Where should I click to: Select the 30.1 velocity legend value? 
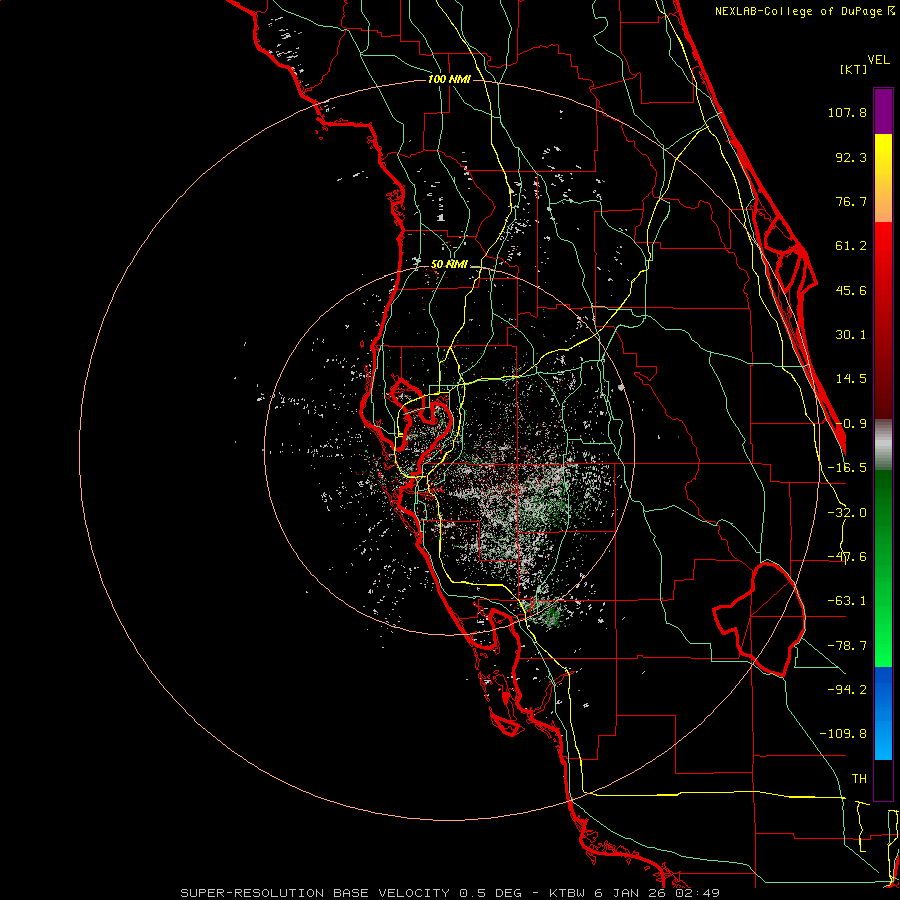click(x=851, y=335)
